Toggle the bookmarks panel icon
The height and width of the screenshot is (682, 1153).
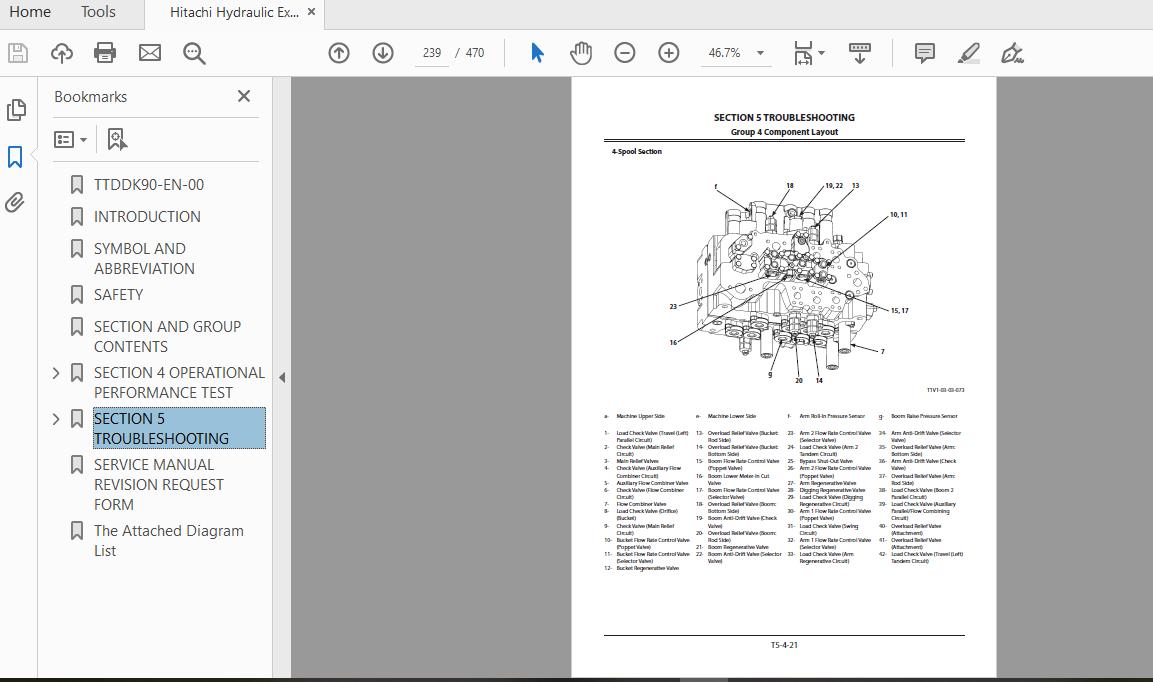click(15, 156)
